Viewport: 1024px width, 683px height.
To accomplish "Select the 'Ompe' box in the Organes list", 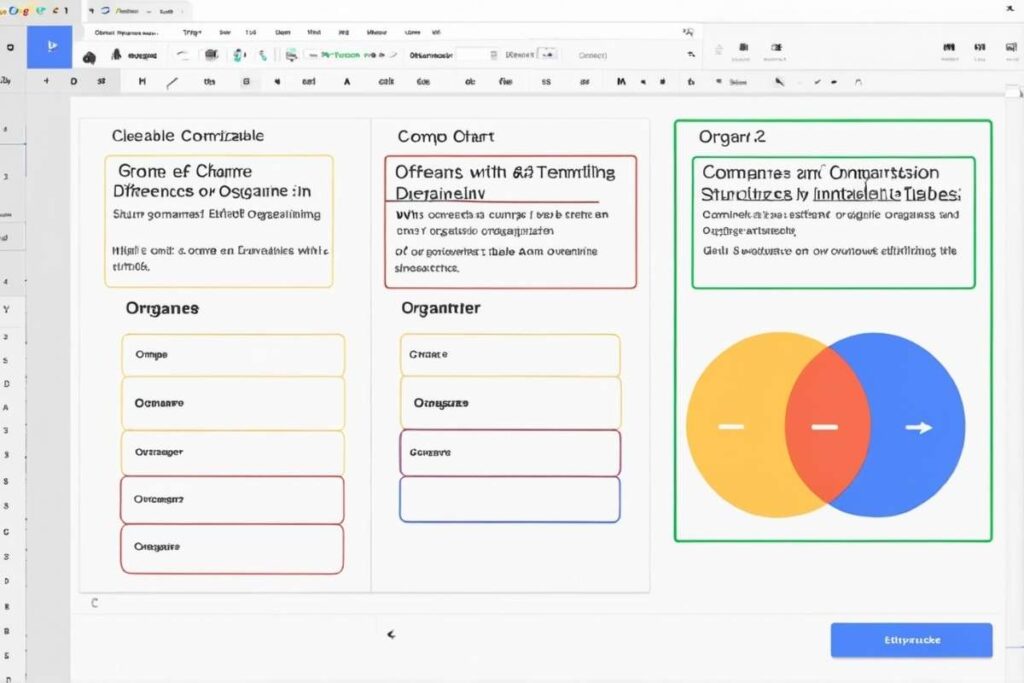I will tap(233, 355).
